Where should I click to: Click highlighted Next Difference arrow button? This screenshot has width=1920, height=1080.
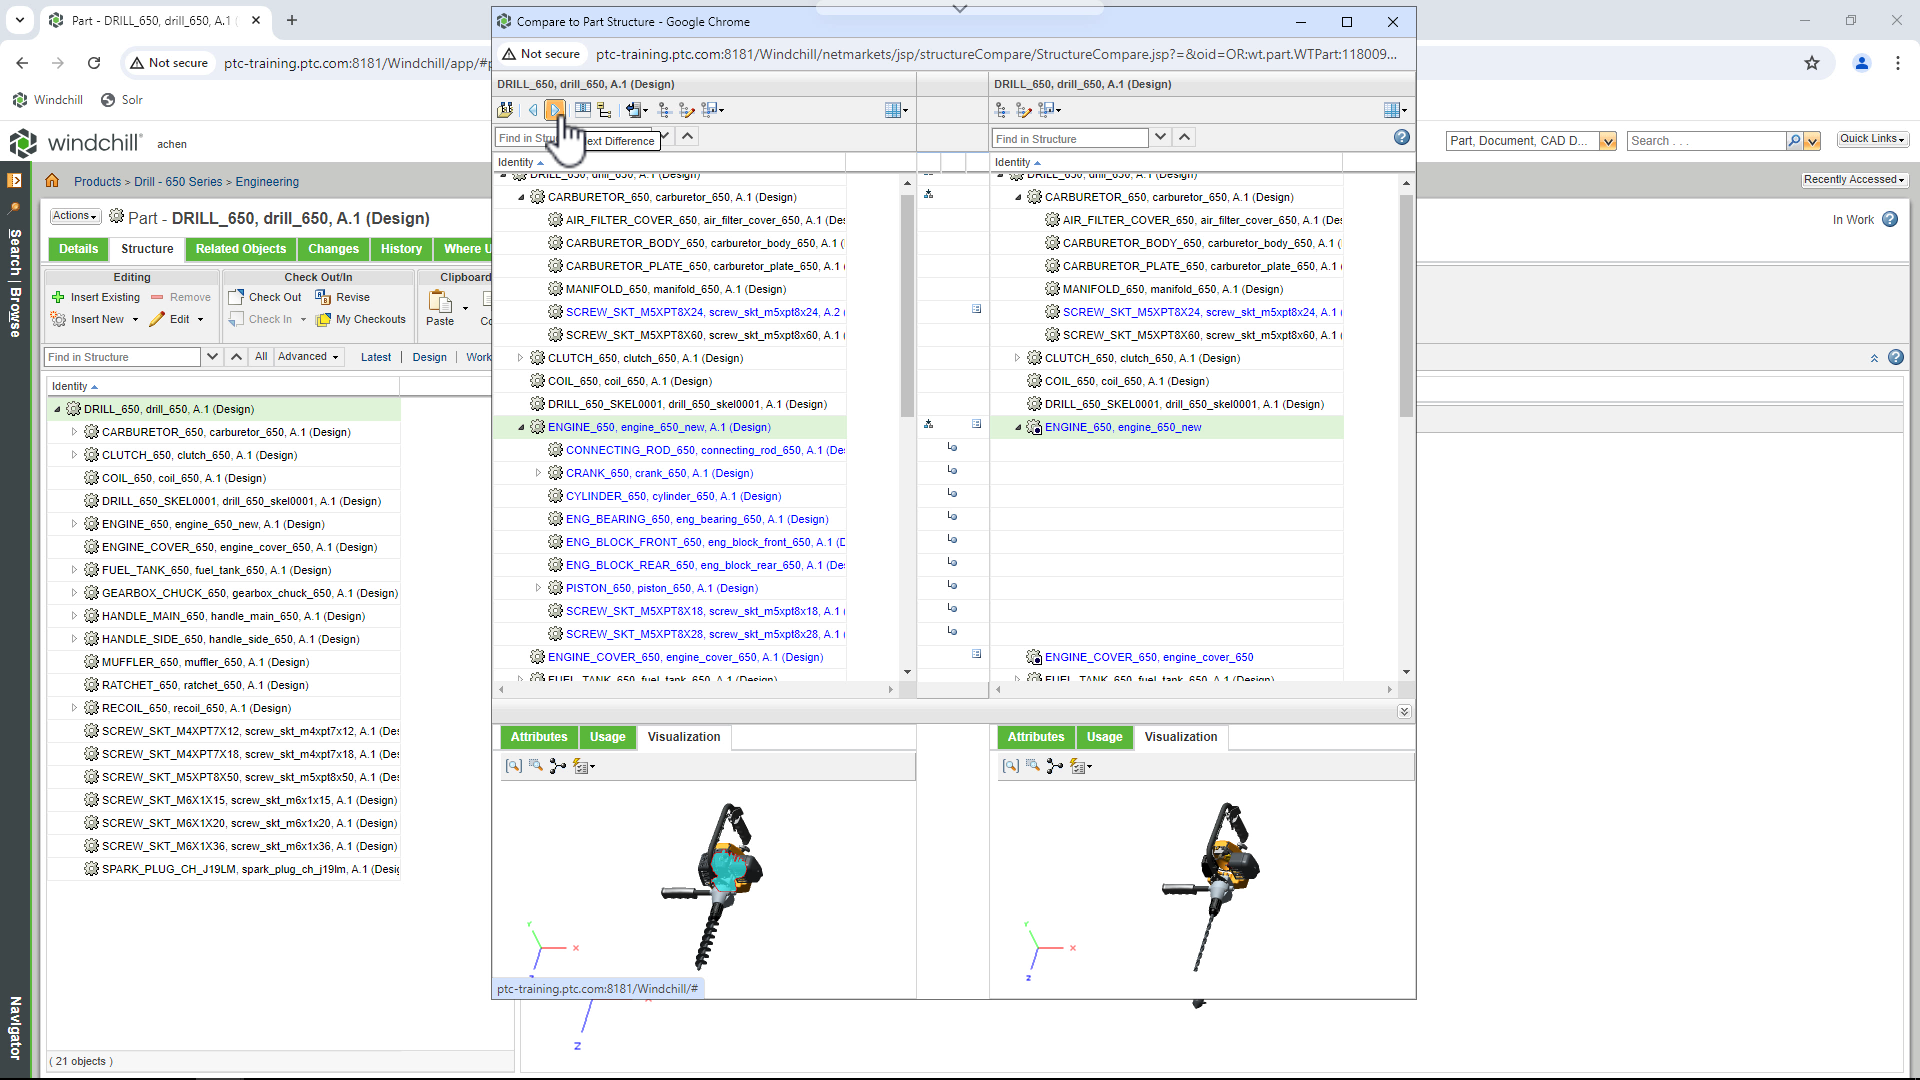tap(555, 110)
